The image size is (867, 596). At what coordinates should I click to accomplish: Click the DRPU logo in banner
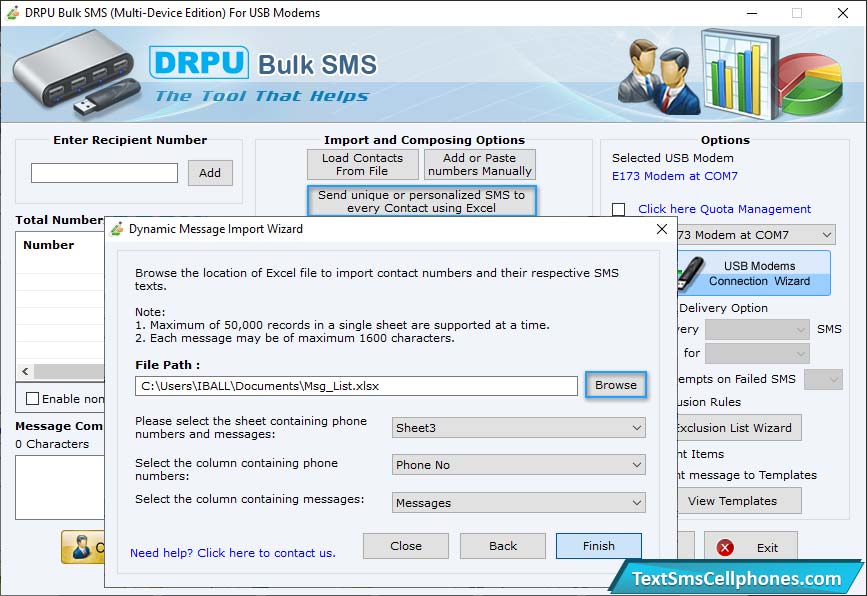pyautogui.click(x=199, y=62)
